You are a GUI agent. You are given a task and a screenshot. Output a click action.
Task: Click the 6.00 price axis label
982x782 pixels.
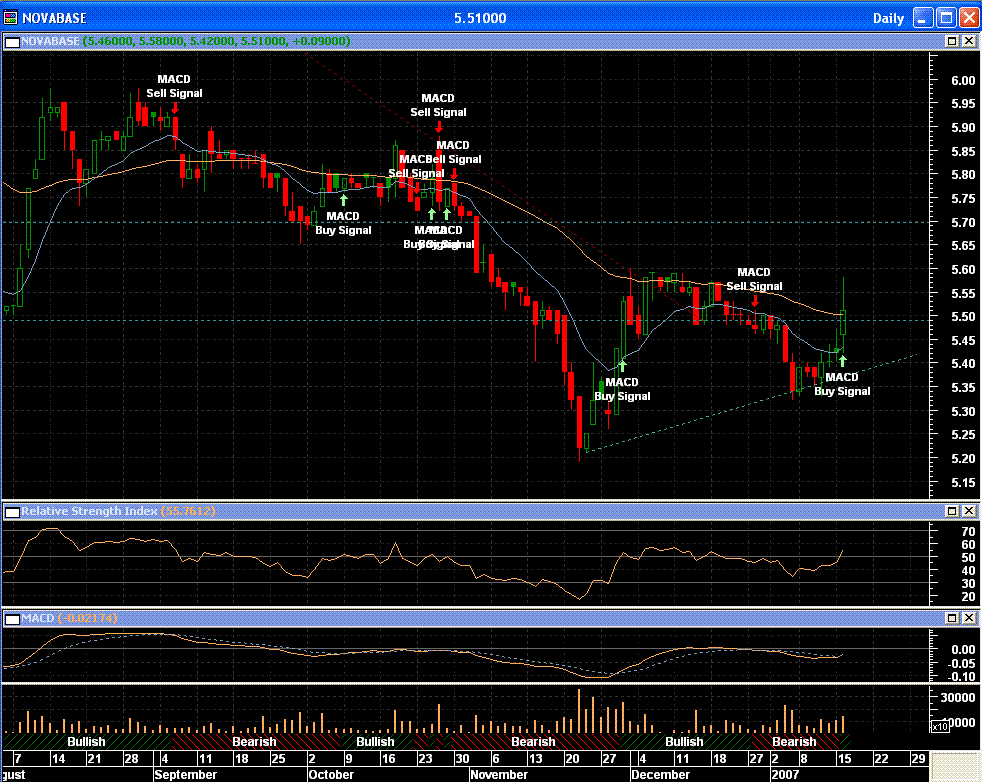963,80
